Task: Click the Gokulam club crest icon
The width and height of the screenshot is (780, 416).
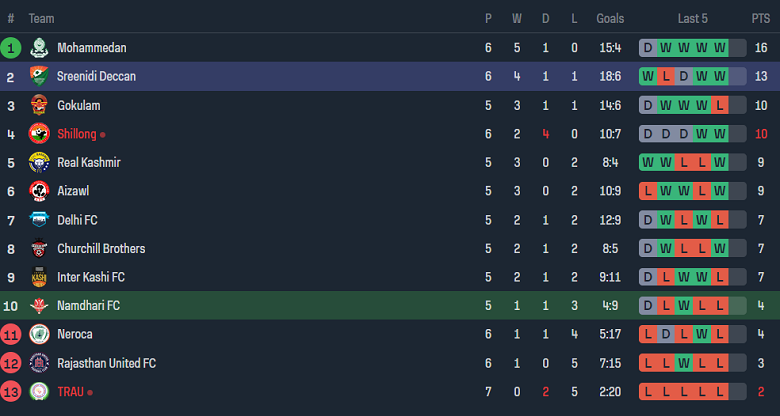Action: click(x=39, y=105)
